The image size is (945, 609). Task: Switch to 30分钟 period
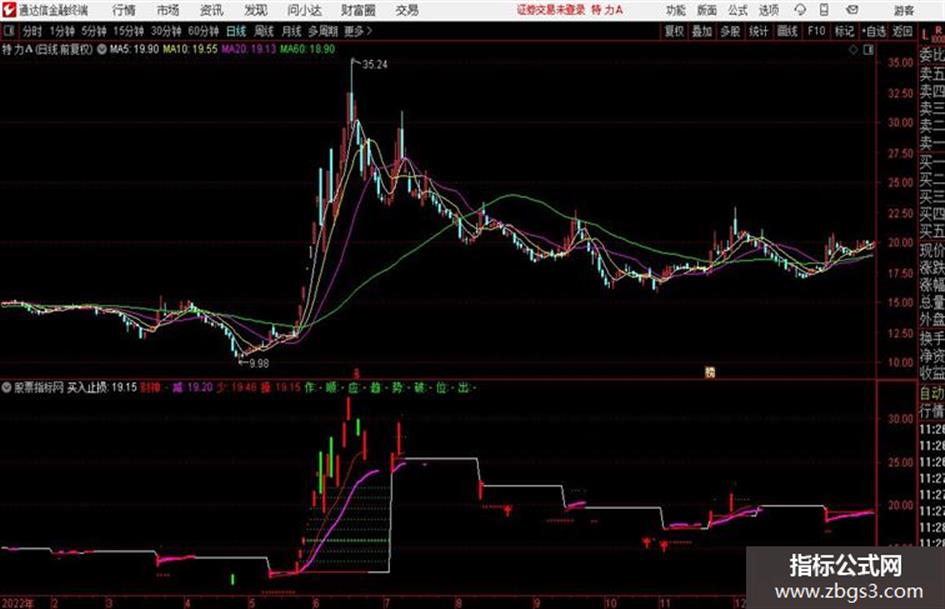pos(166,31)
